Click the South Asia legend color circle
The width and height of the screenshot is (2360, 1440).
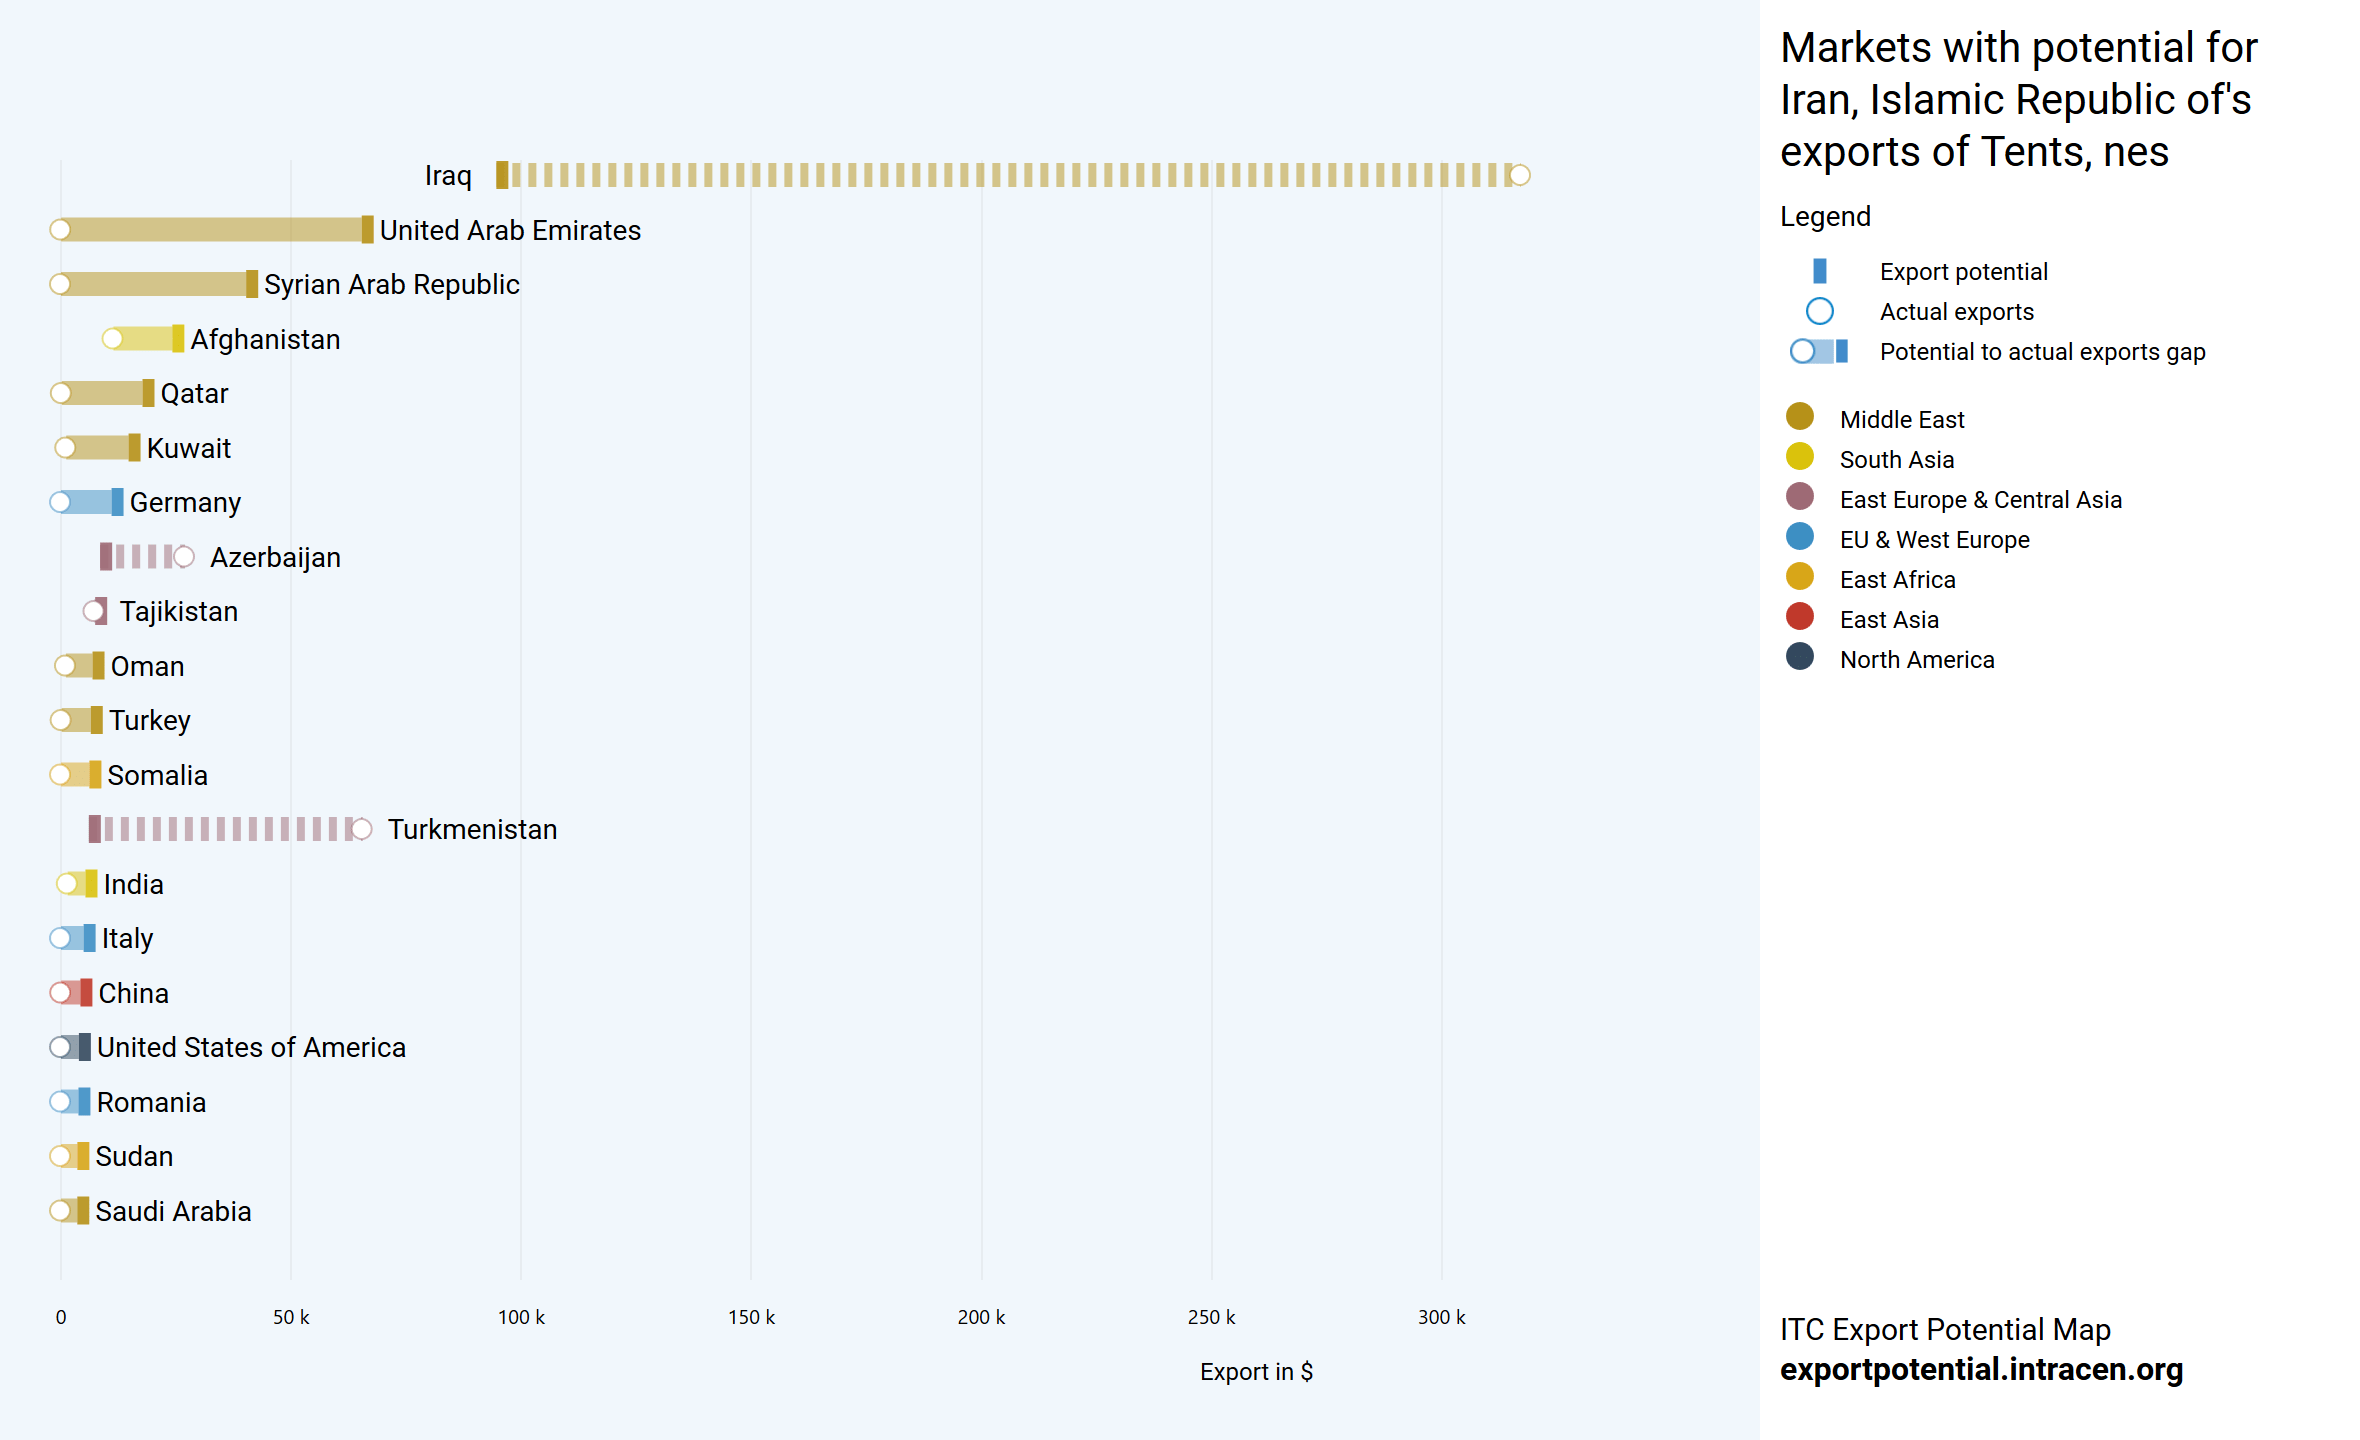pyautogui.click(x=1799, y=457)
